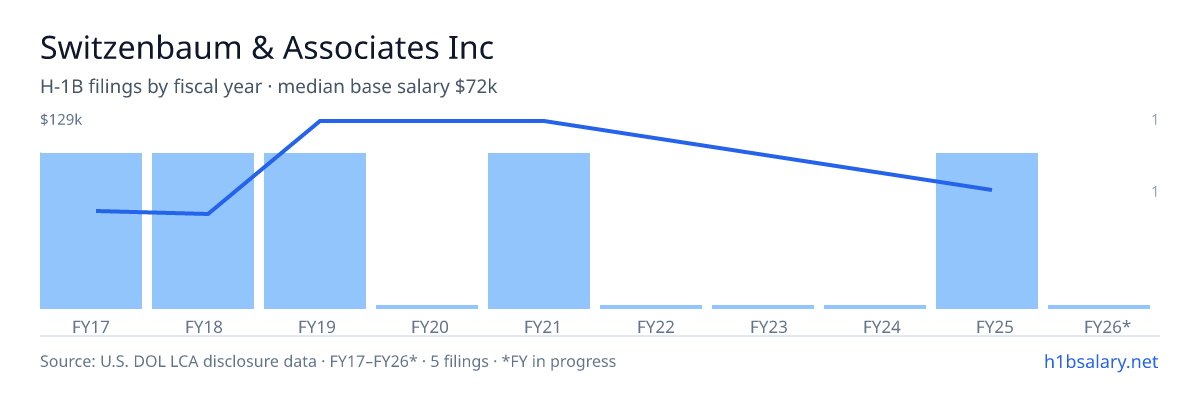Screen dimensions: 1200x400
Task: Click the FY22 bar stub
Action: click(651, 307)
